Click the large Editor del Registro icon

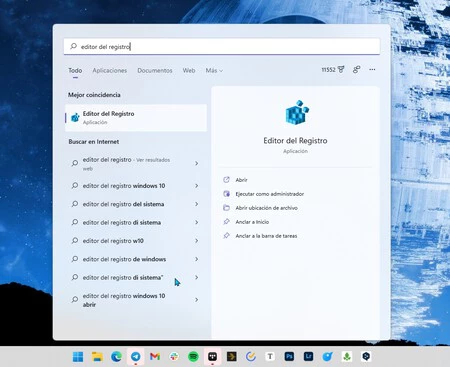pyautogui.click(x=297, y=112)
